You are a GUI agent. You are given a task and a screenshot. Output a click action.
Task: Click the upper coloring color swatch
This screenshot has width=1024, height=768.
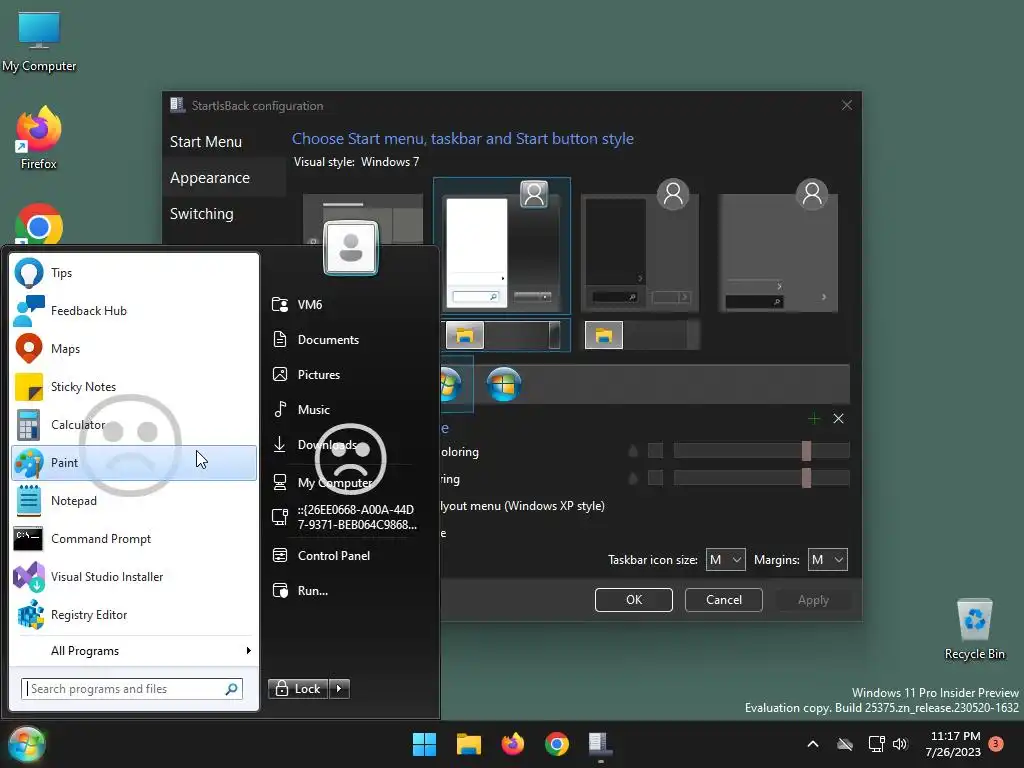coord(655,451)
